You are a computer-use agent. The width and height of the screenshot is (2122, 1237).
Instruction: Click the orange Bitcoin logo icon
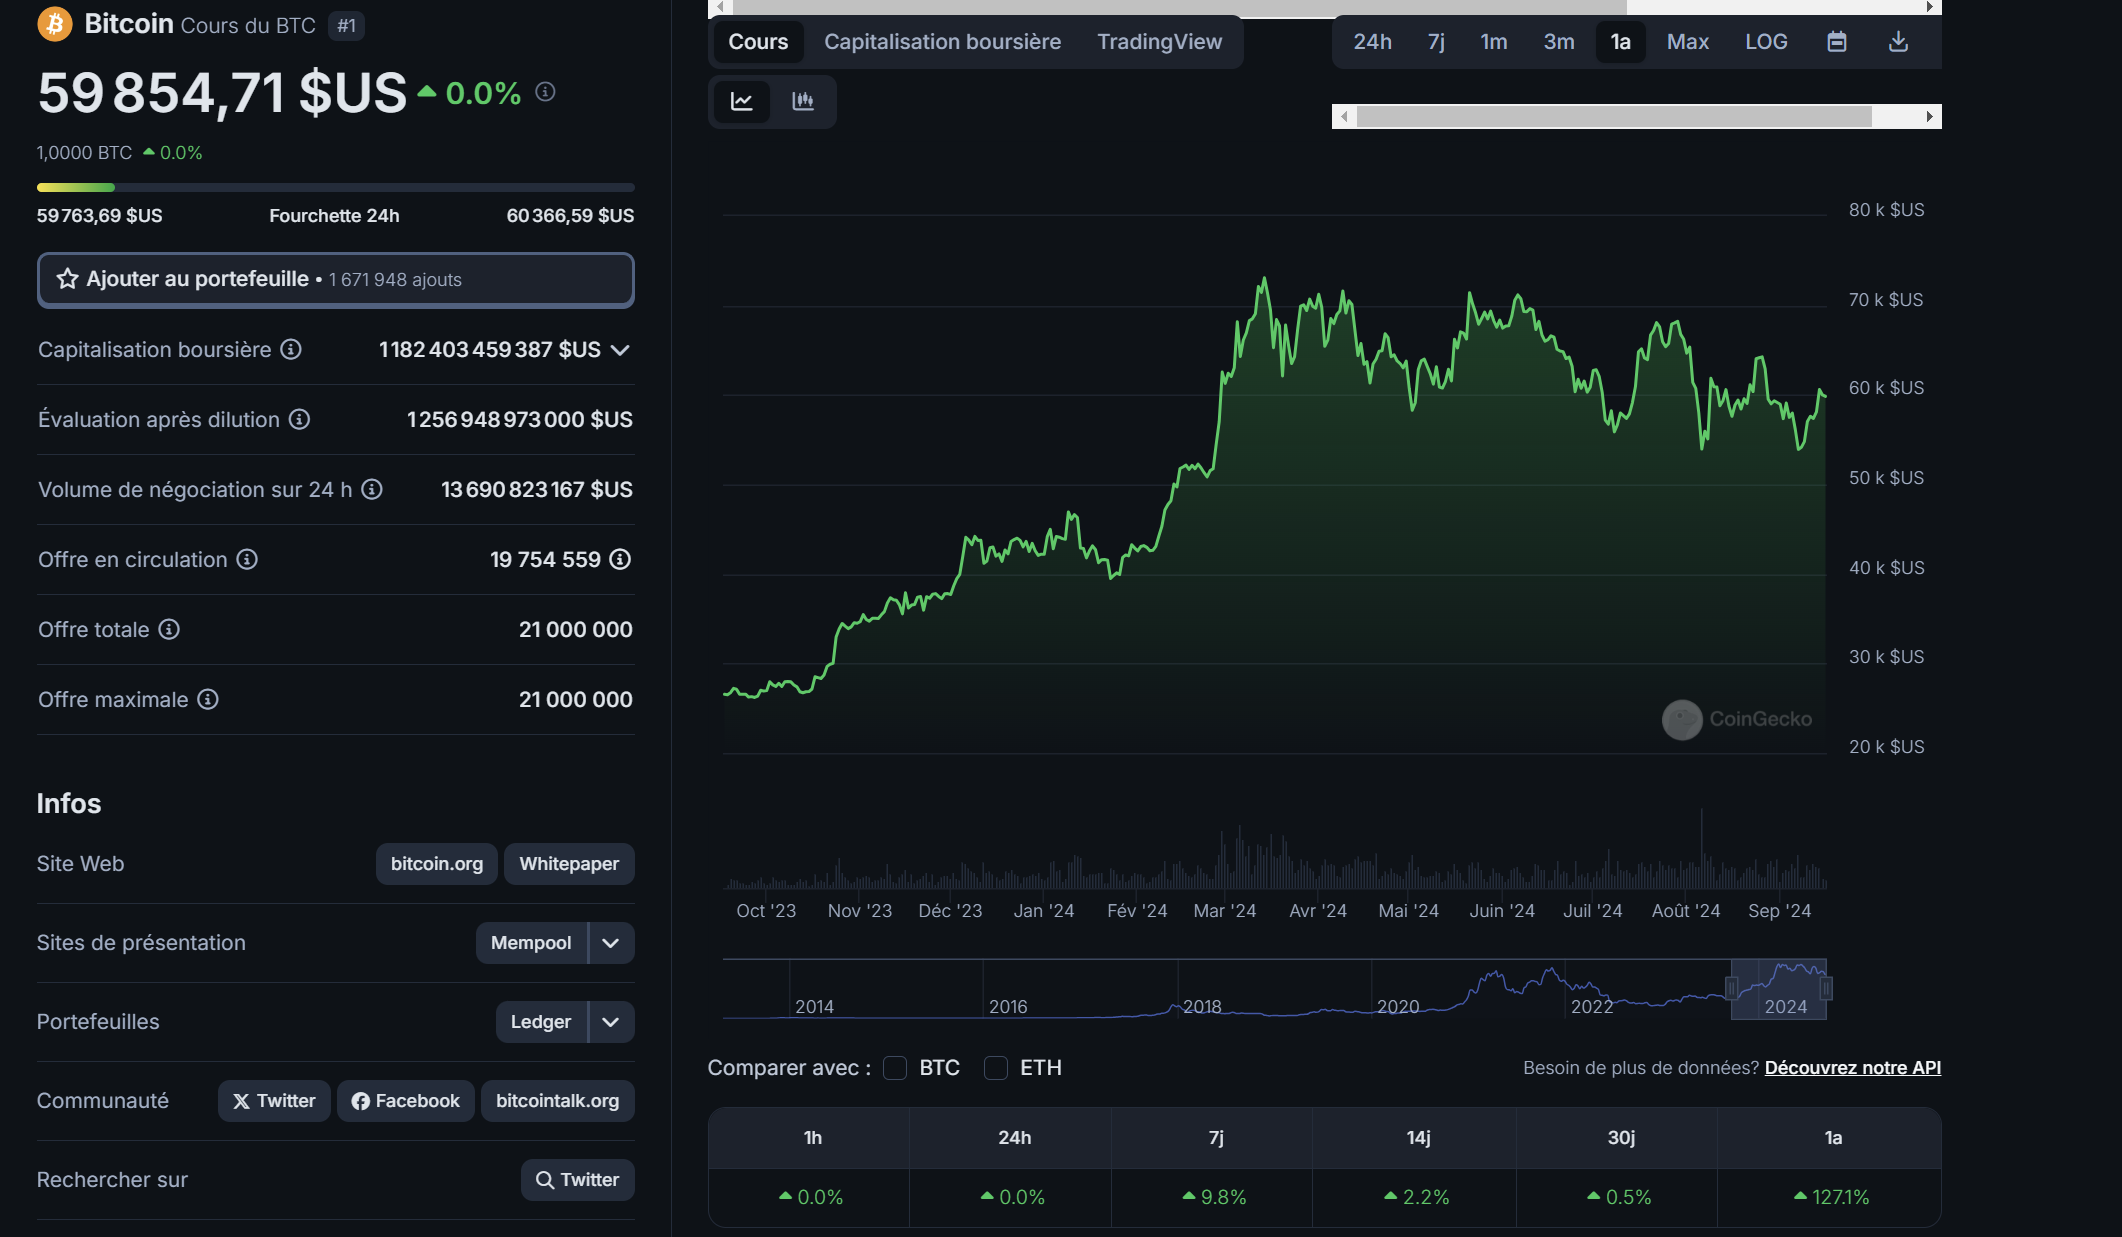[x=55, y=24]
